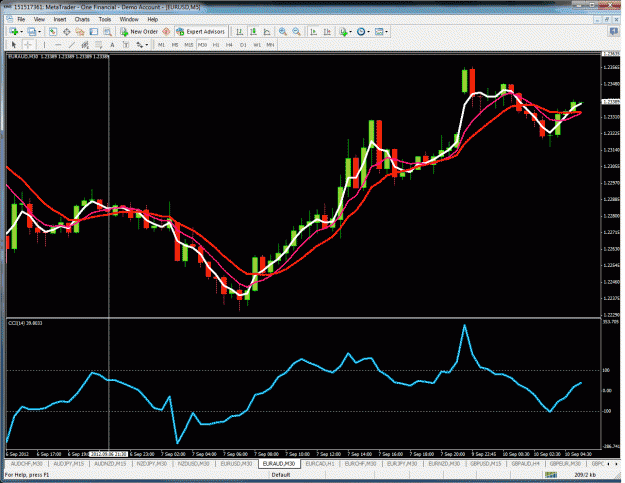
Task: Click the connection status 209/2 kb indicator
Action: coord(585,475)
